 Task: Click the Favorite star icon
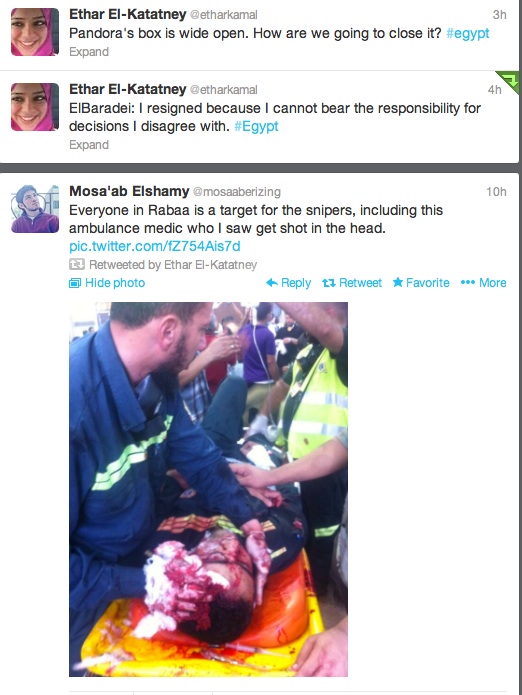coord(398,282)
